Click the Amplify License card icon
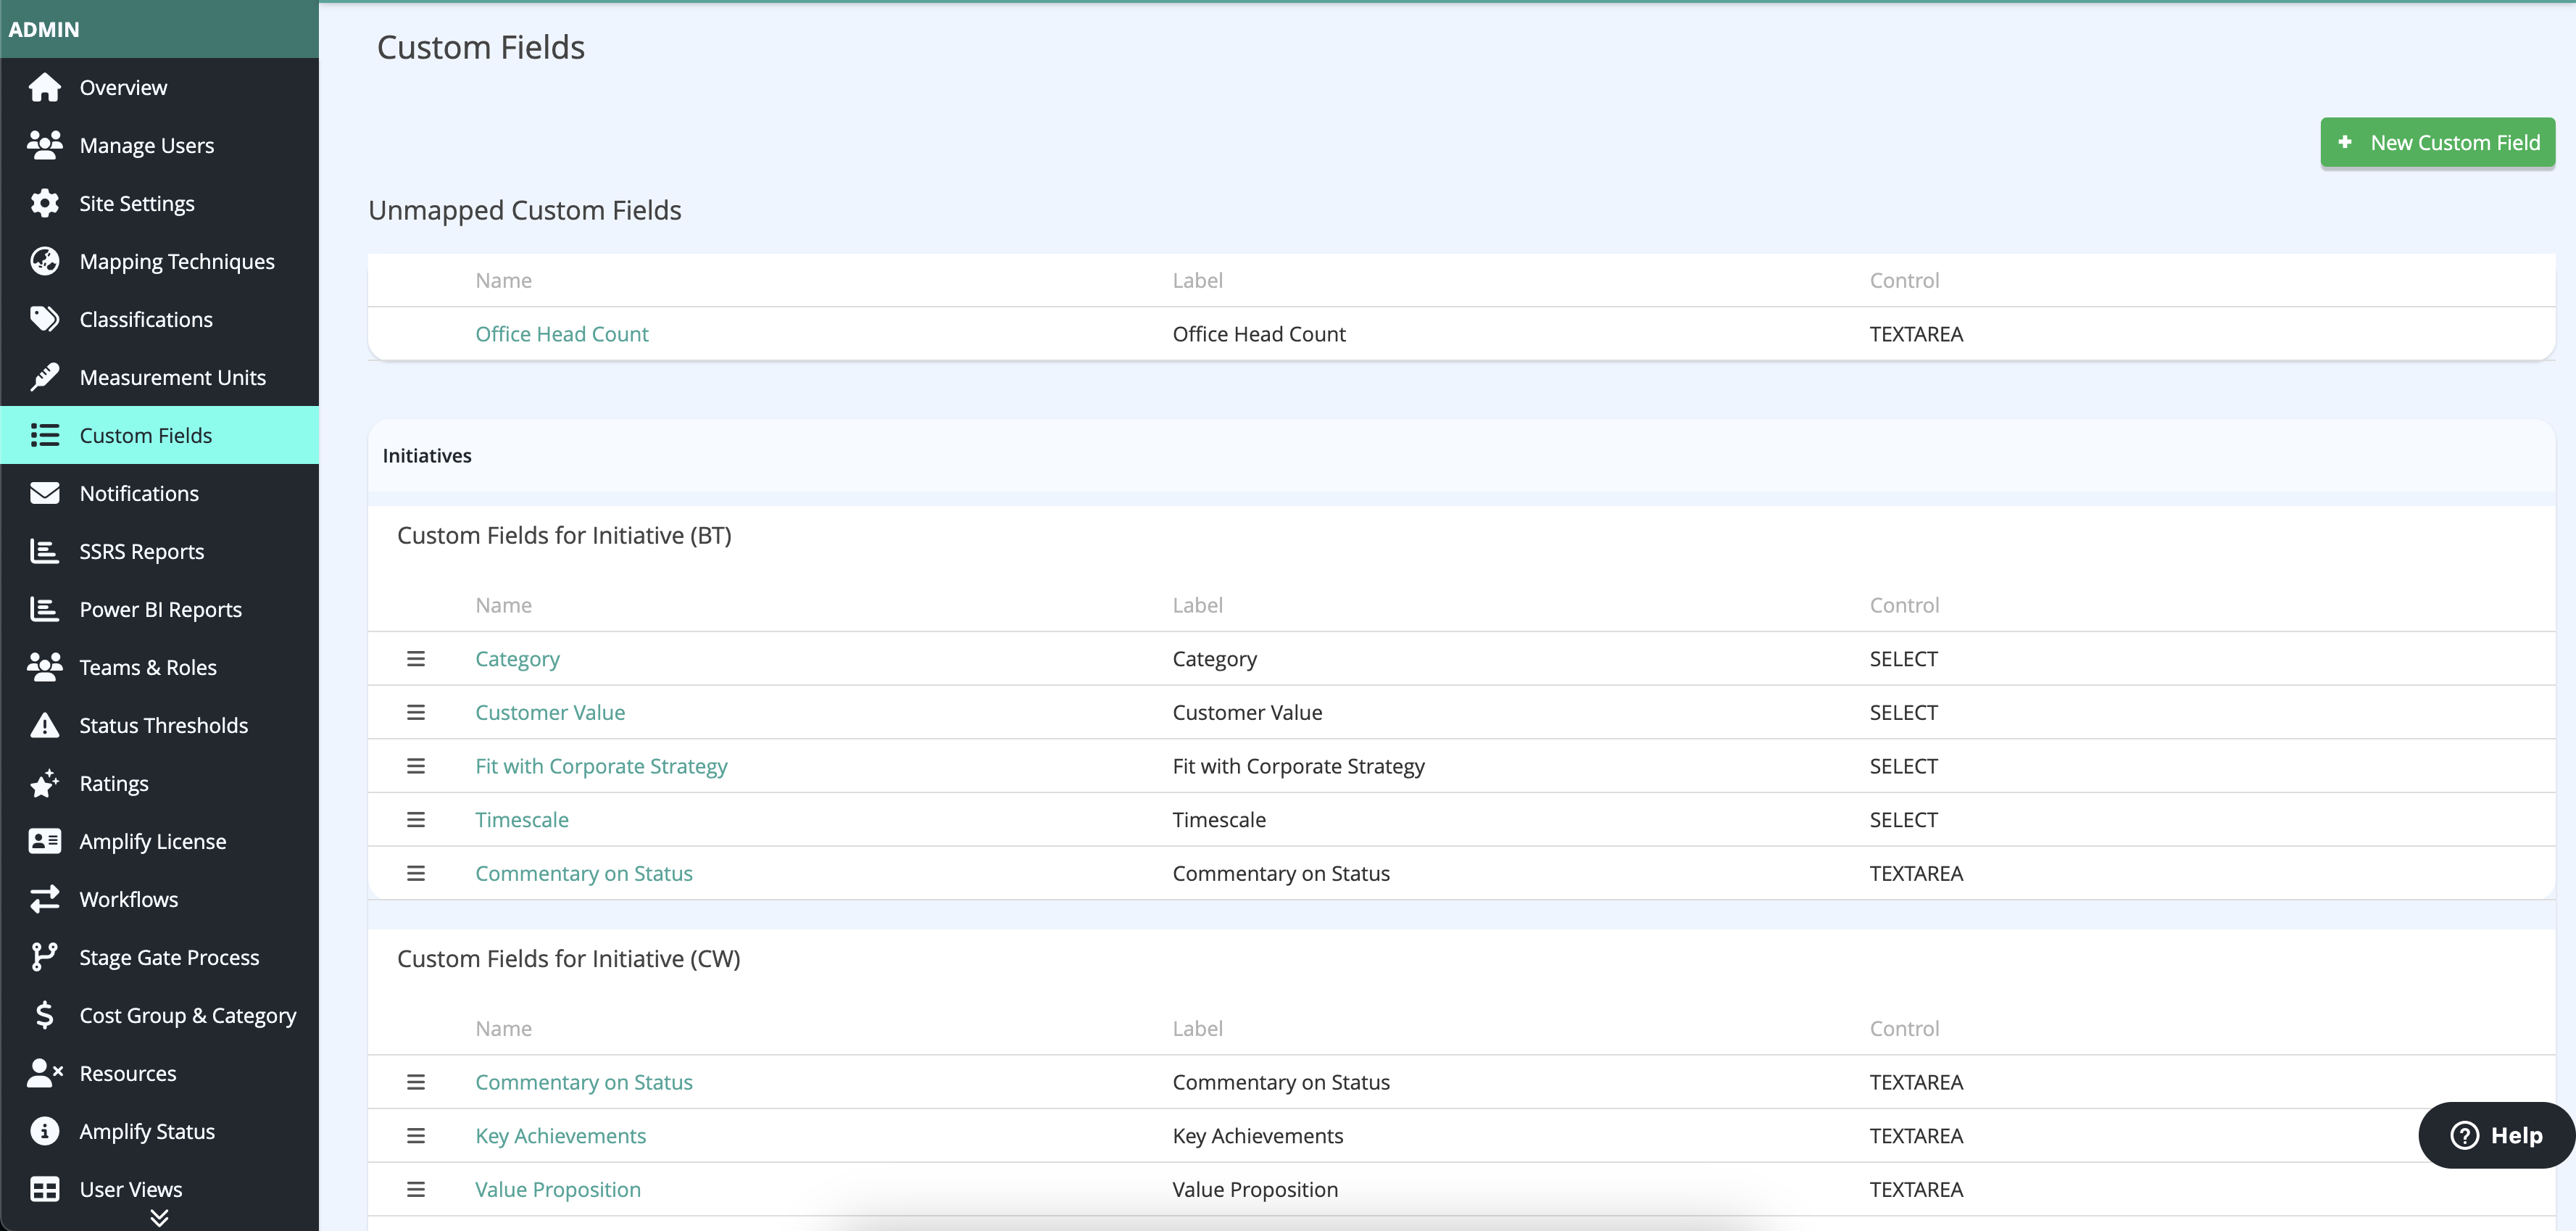The height and width of the screenshot is (1231, 2576). (44, 841)
